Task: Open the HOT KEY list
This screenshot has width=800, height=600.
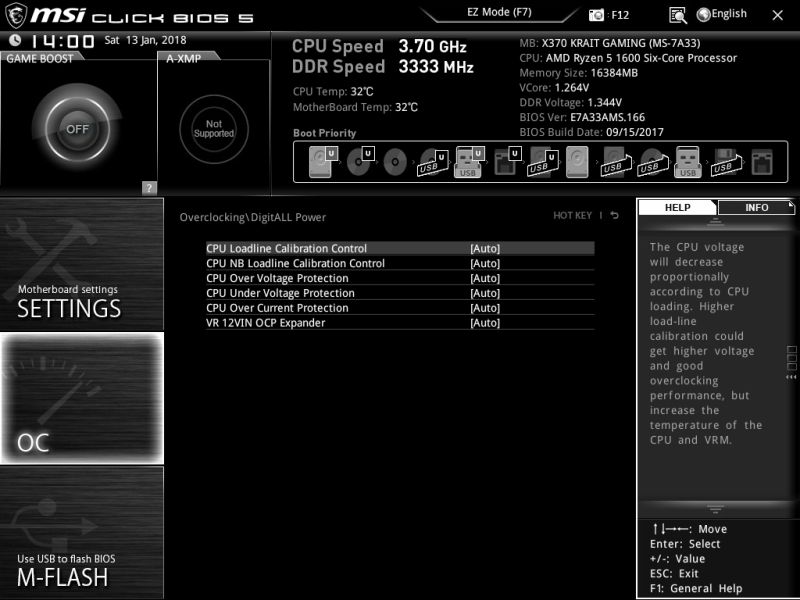Action: click(x=572, y=215)
